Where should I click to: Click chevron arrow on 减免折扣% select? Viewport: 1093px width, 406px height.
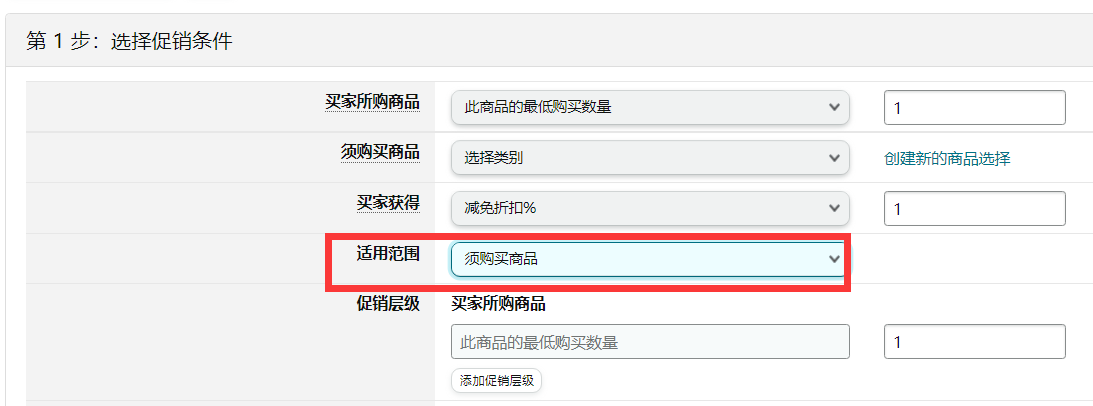coord(834,208)
